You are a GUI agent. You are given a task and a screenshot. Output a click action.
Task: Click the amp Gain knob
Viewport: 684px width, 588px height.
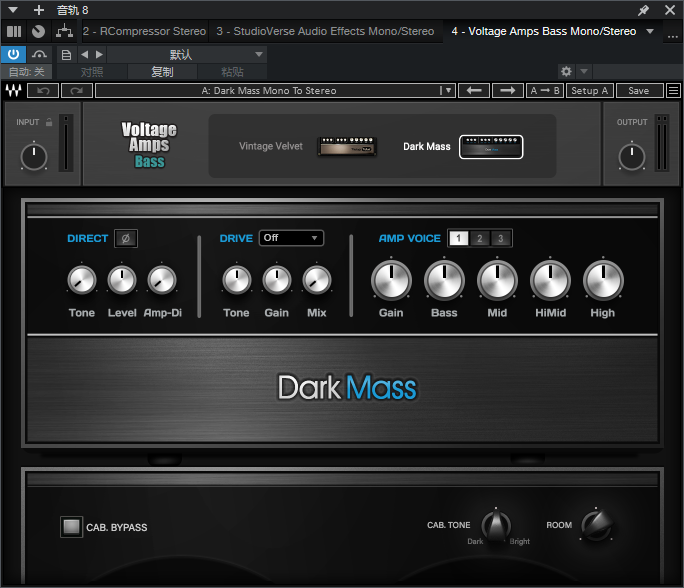click(391, 280)
